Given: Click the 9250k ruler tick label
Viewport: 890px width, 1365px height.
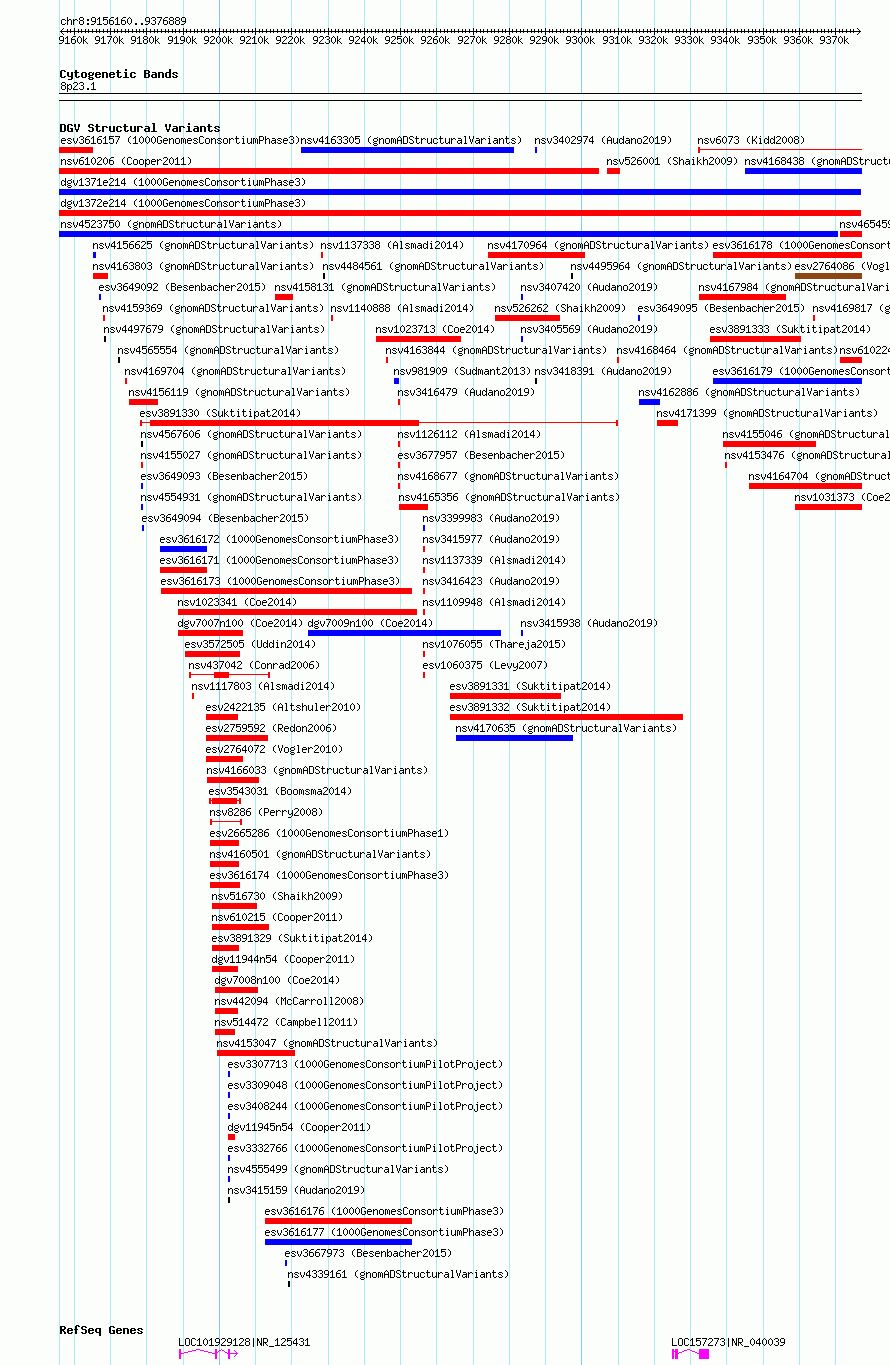Looking at the screenshot, I should click(399, 41).
